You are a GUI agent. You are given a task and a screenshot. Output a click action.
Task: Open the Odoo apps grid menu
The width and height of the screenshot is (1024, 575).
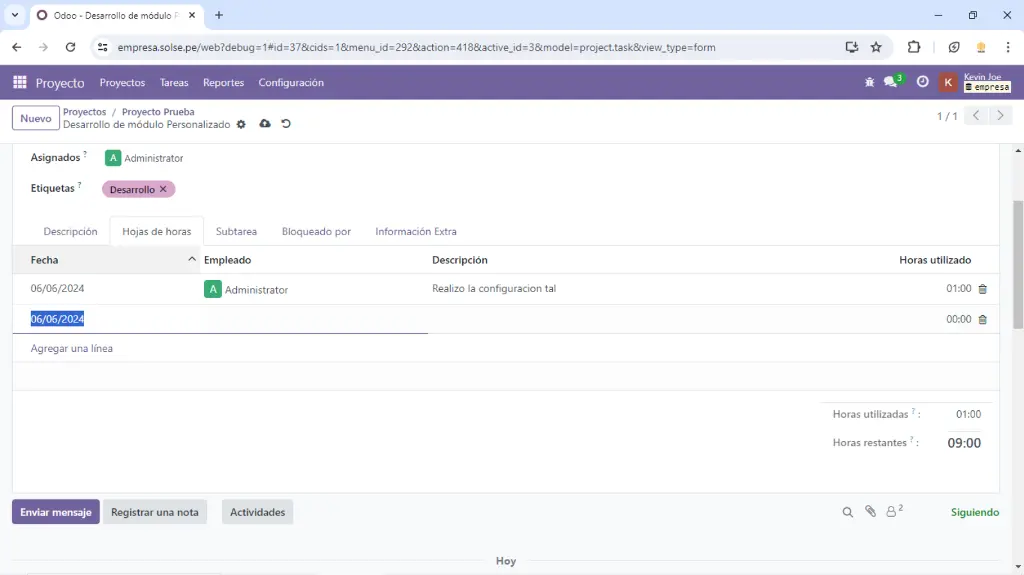20,83
